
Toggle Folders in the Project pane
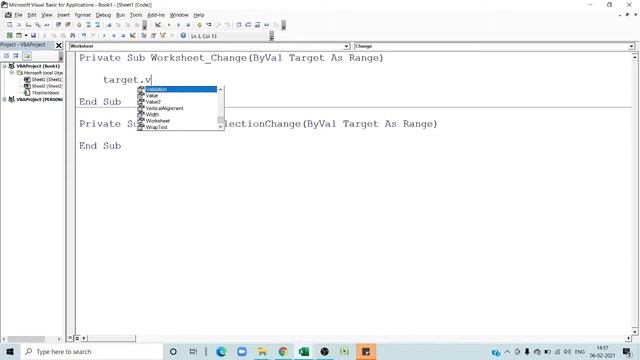tap(27, 56)
